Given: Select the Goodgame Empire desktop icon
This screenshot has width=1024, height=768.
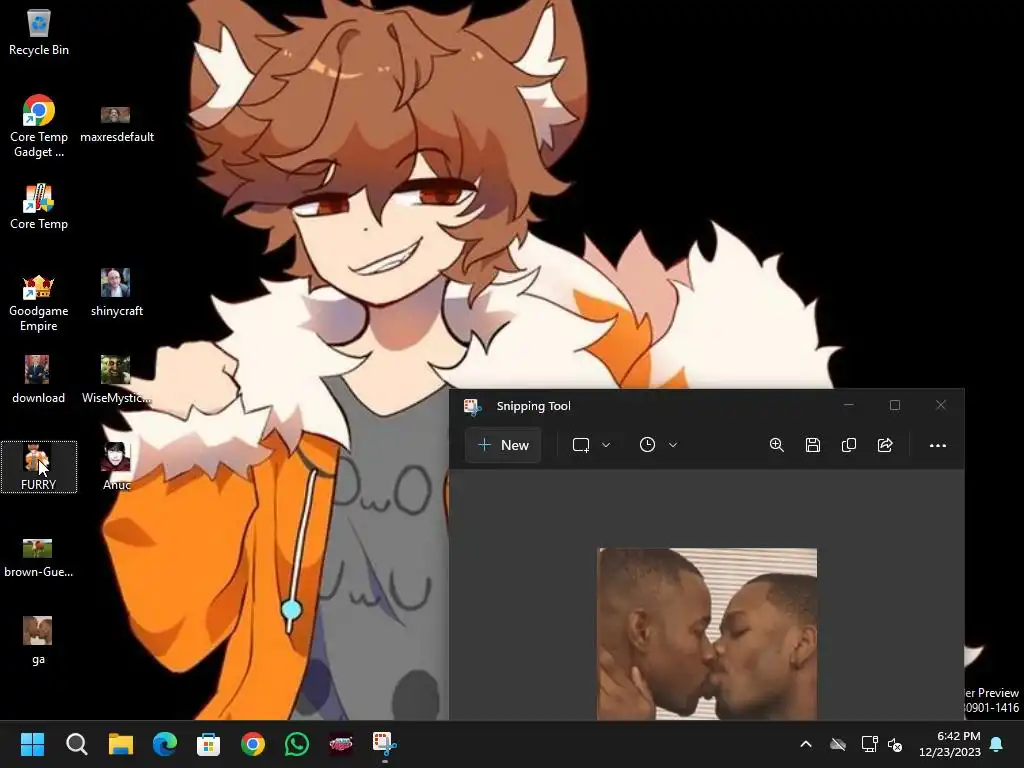Looking at the screenshot, I should (x=39, y=303).
